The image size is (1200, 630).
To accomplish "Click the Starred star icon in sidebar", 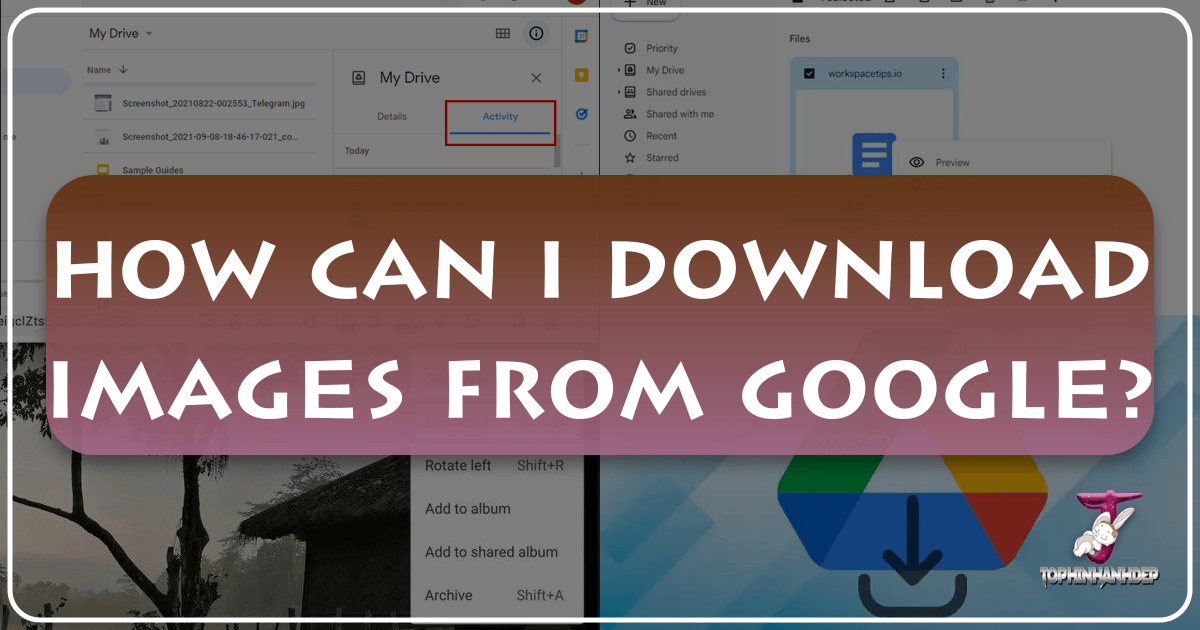I will point(630,158).
